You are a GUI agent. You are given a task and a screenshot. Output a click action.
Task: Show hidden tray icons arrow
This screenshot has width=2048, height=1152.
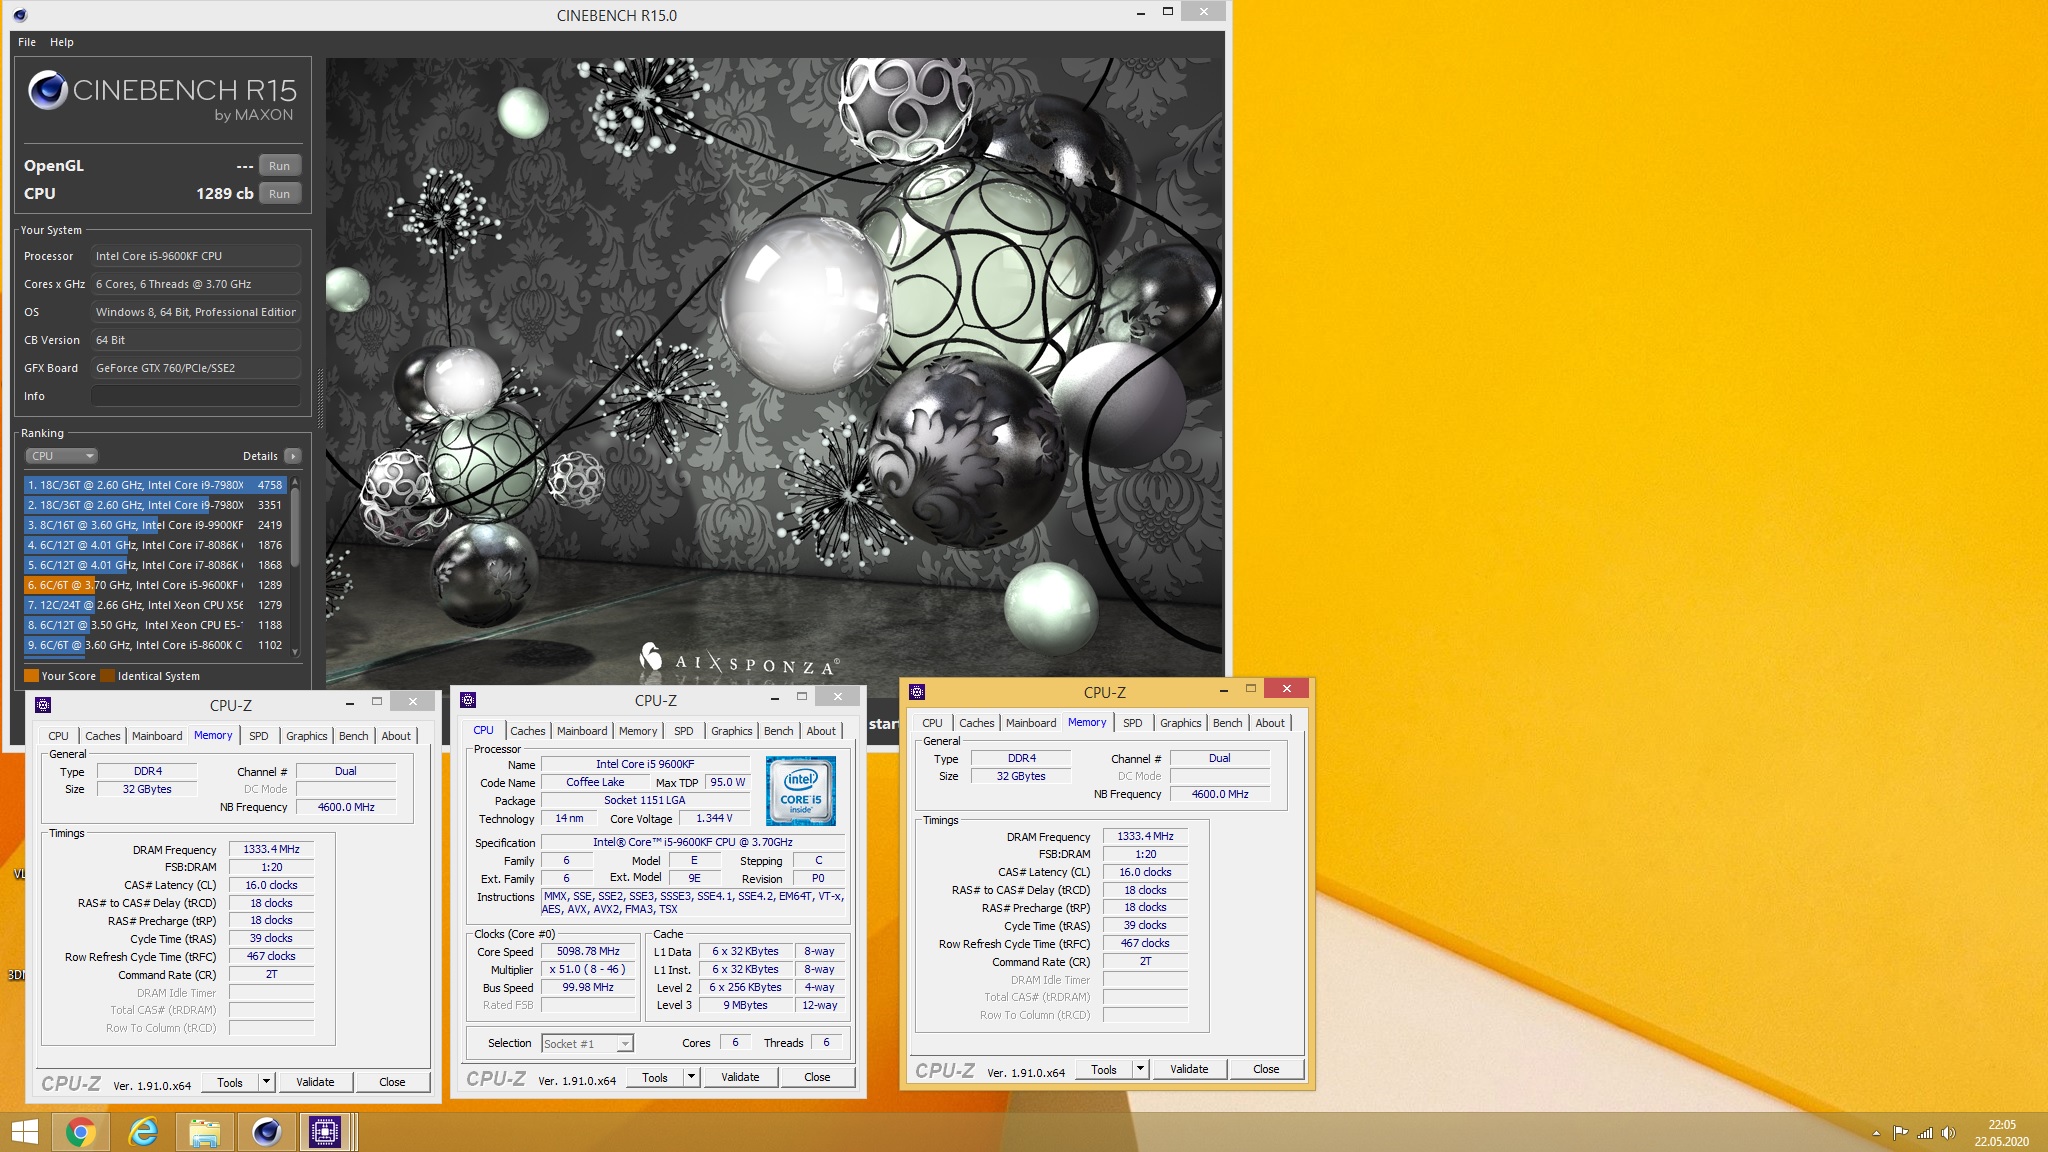(x=1876, y=1133)
